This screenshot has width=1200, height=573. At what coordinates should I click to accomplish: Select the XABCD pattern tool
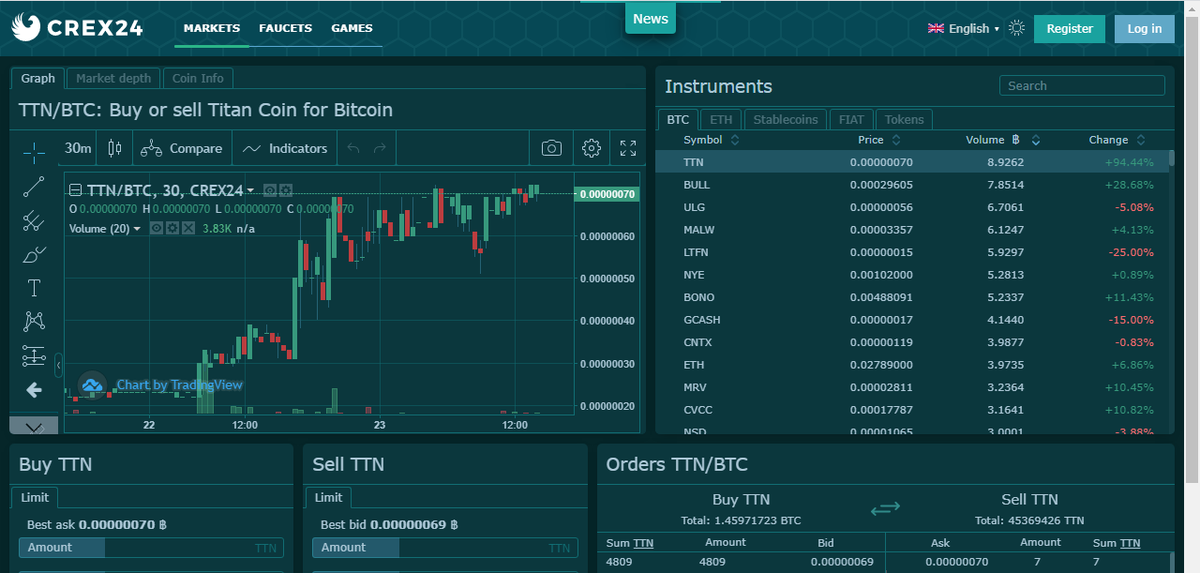pyautogui.click(x=34, y=321)
